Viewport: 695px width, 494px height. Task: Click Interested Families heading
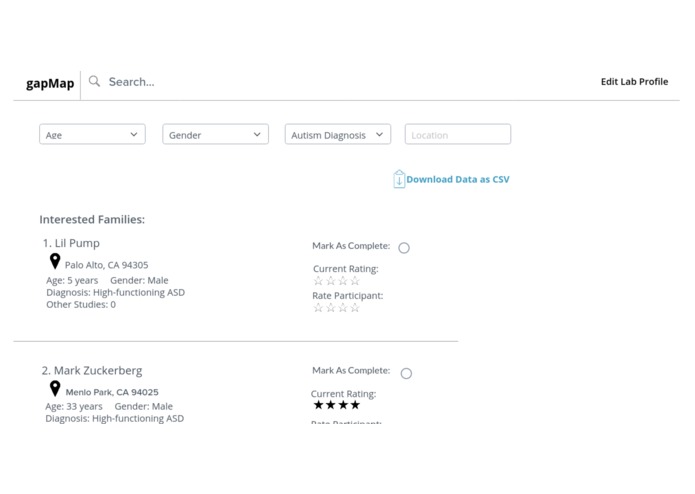92,219
